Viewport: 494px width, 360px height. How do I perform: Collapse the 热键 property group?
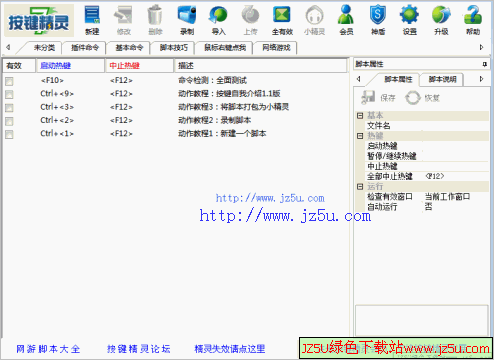click(360, 136)
